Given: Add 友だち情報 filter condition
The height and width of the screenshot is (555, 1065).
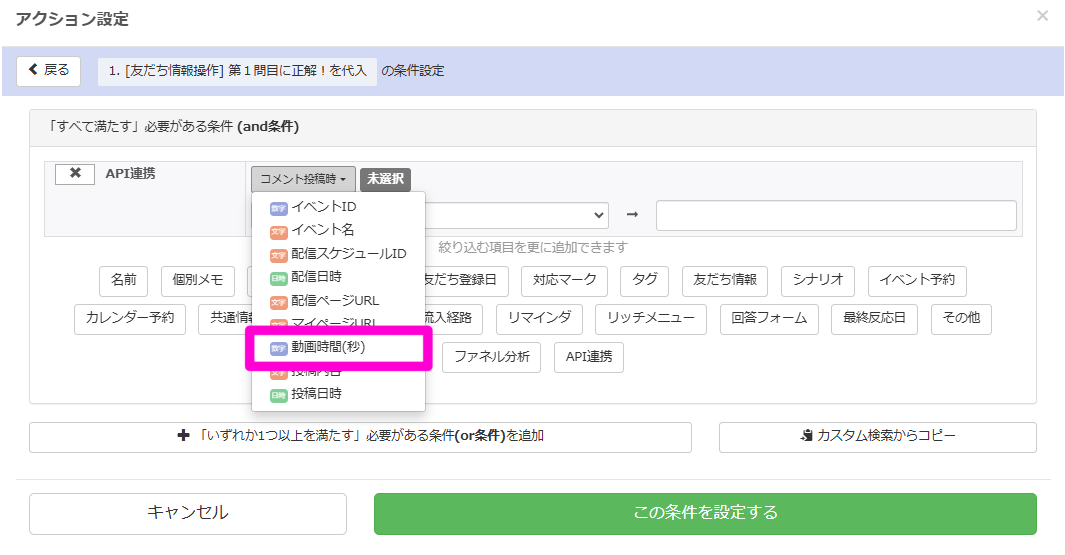Looking at the screenshot, I should [725, 281].
